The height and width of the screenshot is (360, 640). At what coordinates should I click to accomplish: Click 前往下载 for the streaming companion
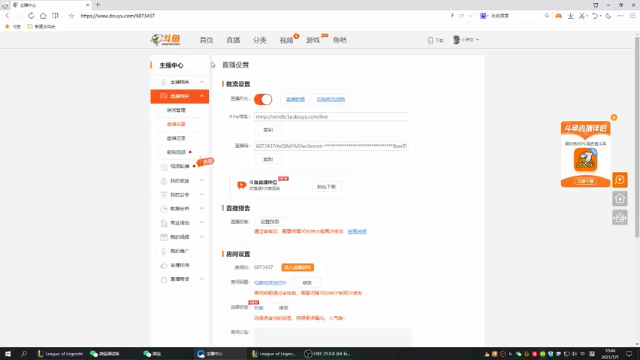(327, 187)
